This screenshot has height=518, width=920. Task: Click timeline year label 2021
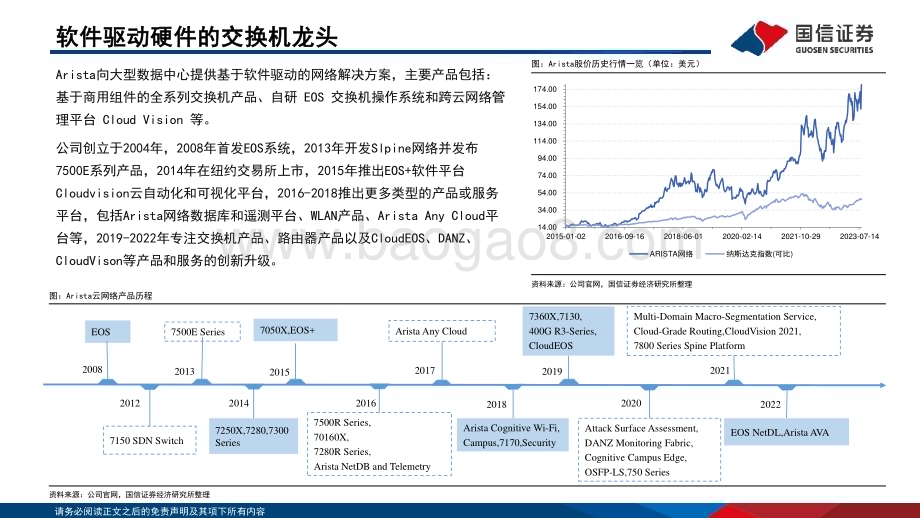pos(719,370)
